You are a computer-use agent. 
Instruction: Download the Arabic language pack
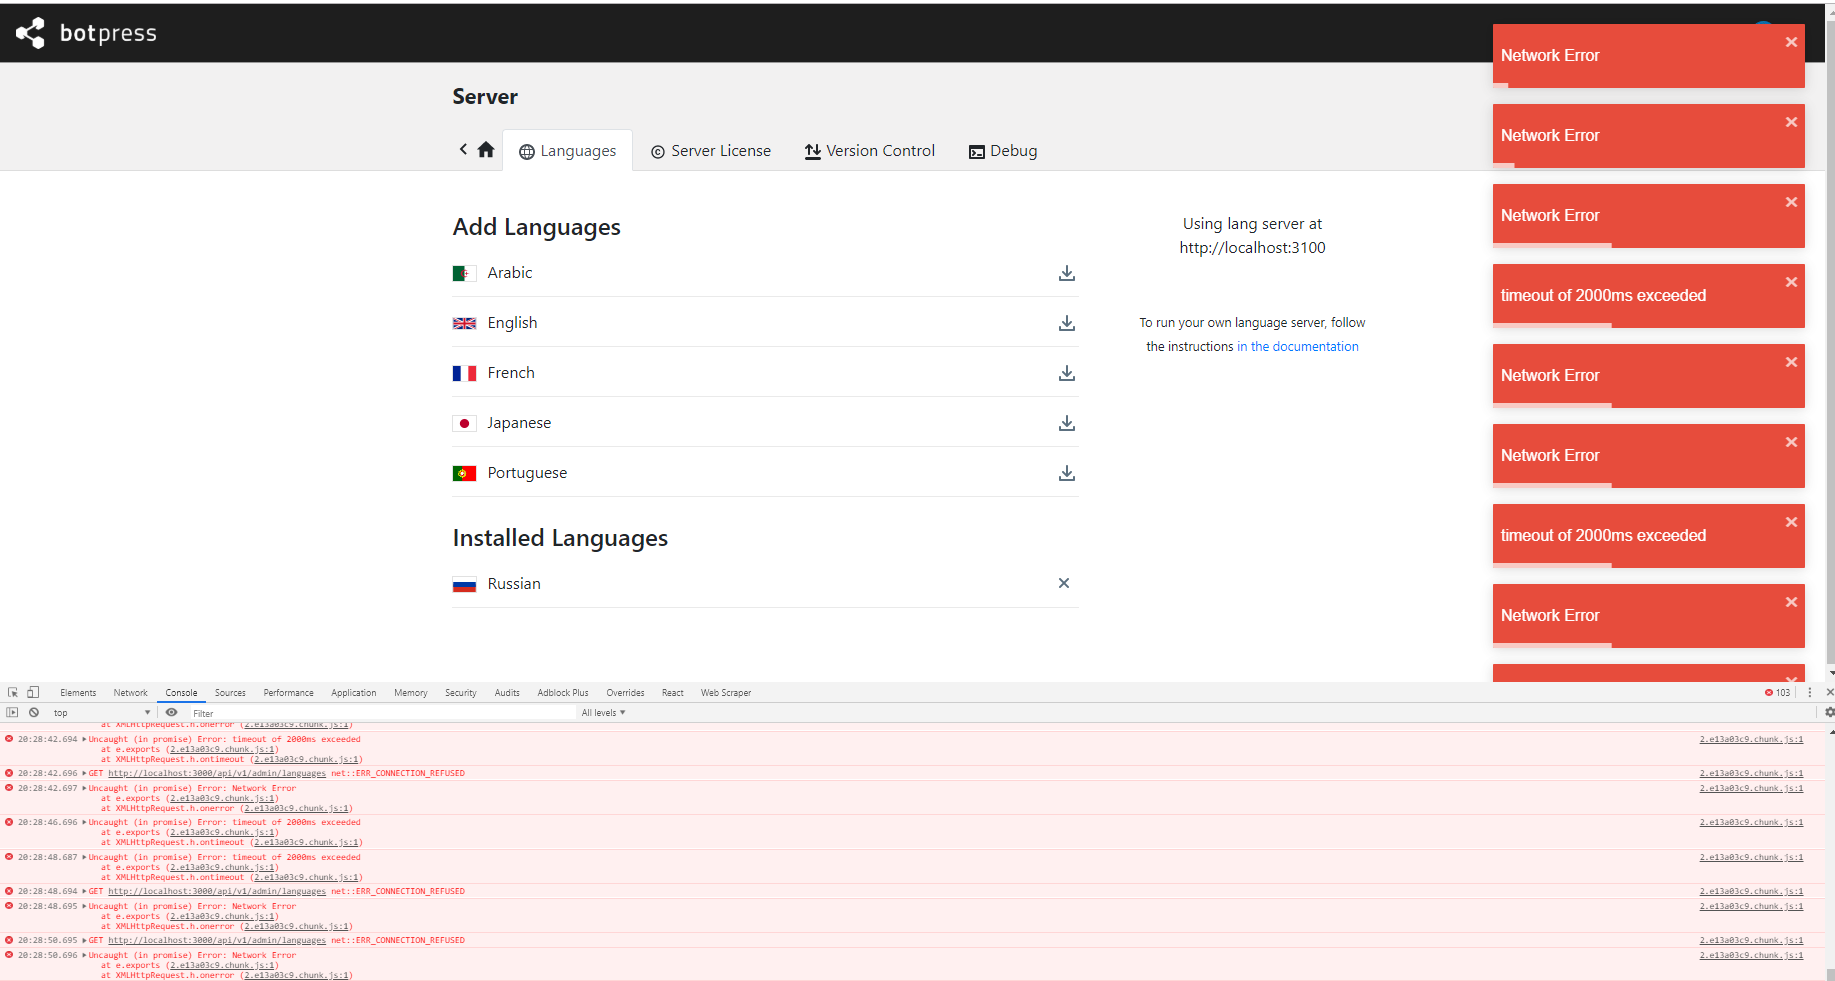point(1066,274)
